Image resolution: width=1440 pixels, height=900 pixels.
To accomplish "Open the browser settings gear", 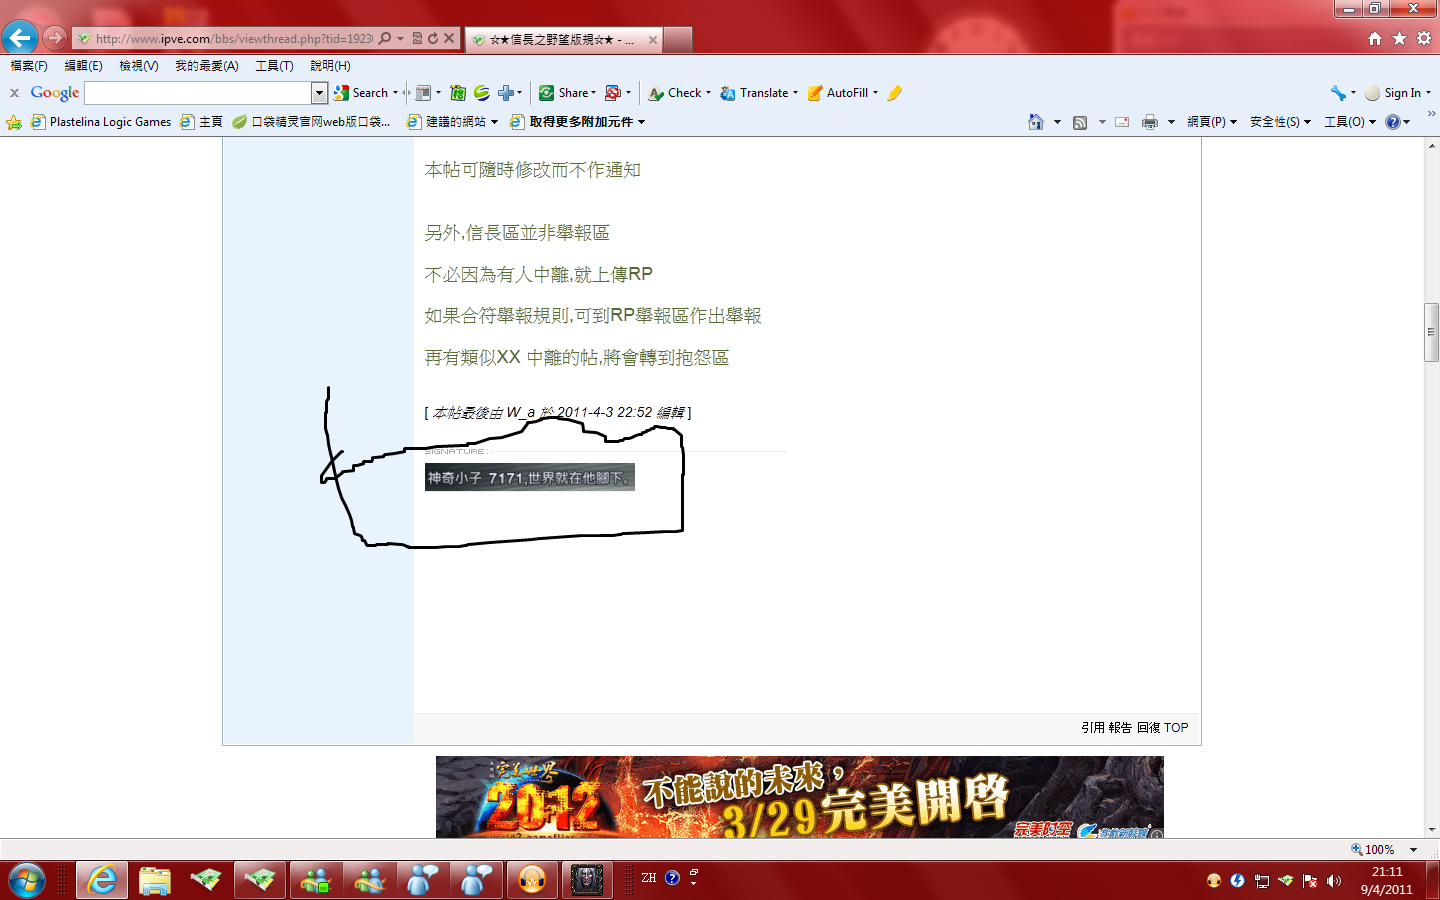I will tap(1424, 38).
